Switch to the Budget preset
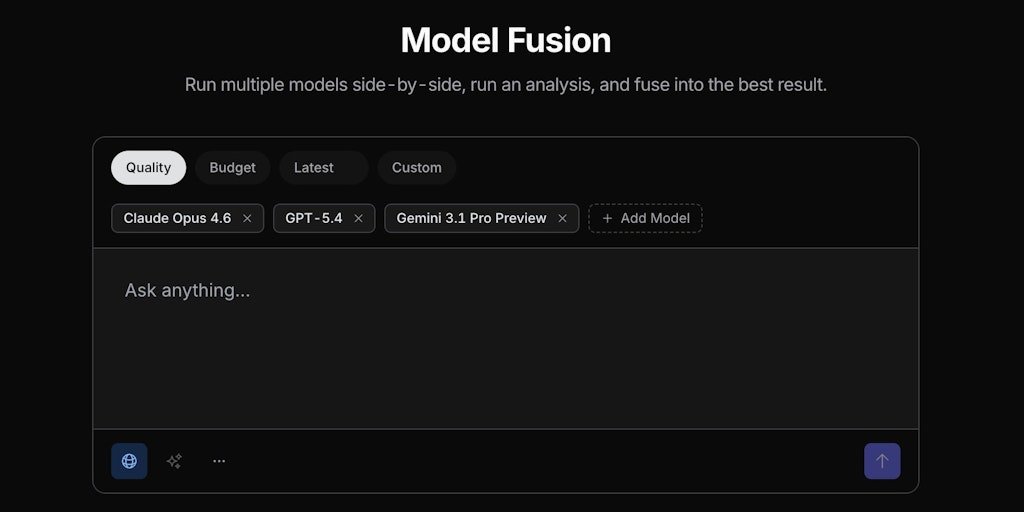The height and width of the screenshot is (512, 1024). (x=232, y=168)
